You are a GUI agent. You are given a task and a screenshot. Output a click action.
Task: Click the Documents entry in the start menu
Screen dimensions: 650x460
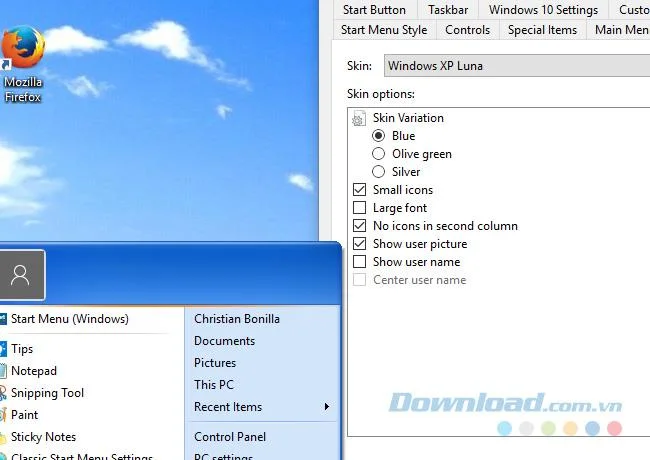[224, 341]
